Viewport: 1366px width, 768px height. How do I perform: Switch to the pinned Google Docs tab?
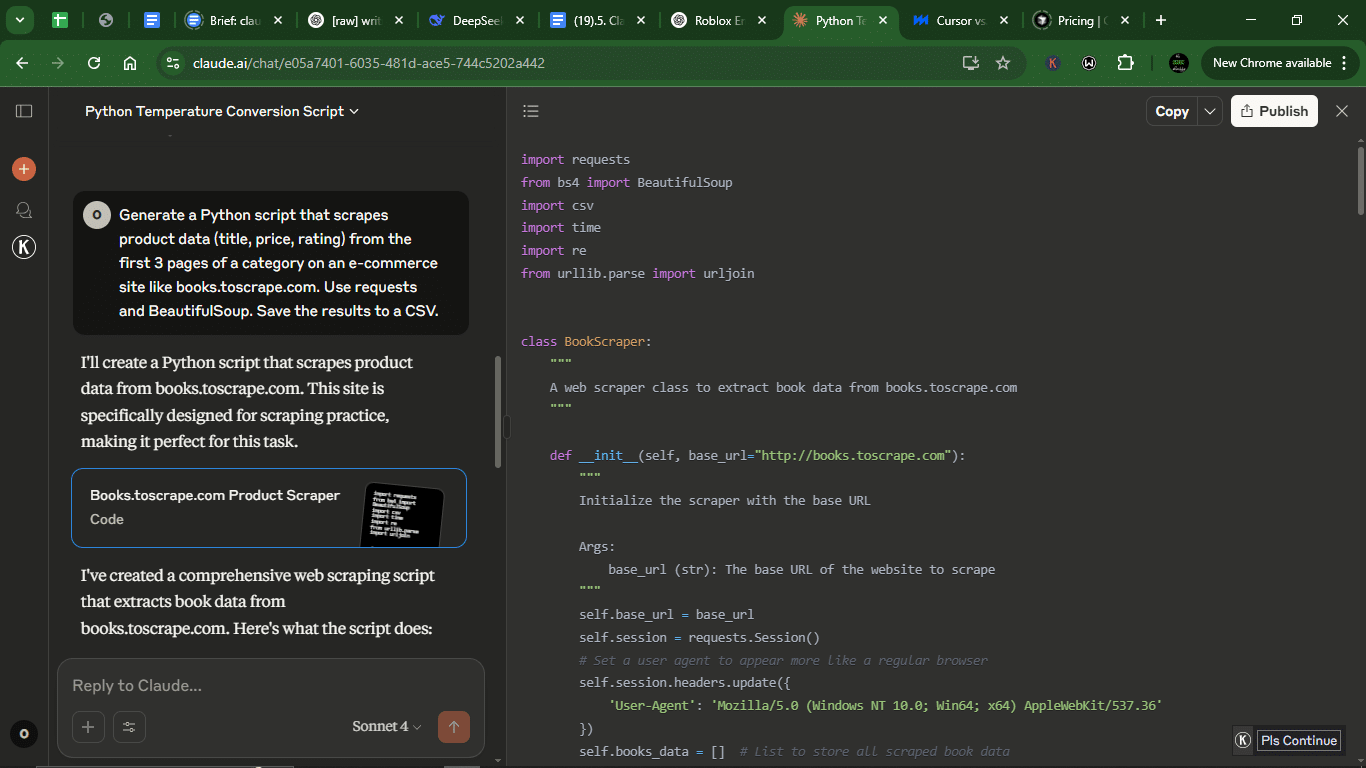tap(152, 20)
